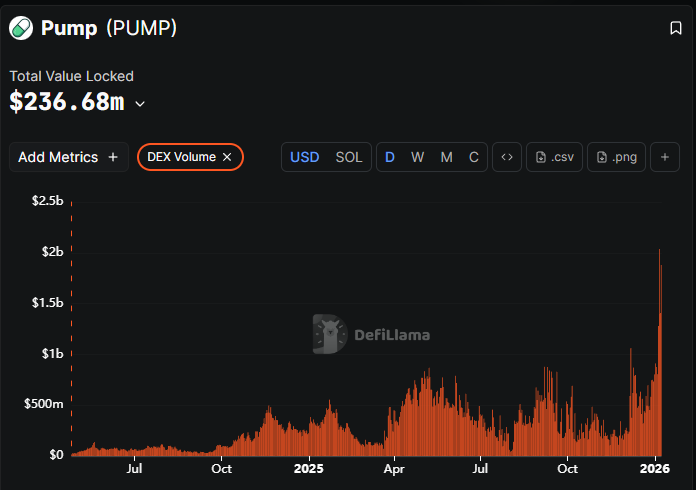
Task: Click the Pump pill logo icon
Action: click(x=21, y=28)
